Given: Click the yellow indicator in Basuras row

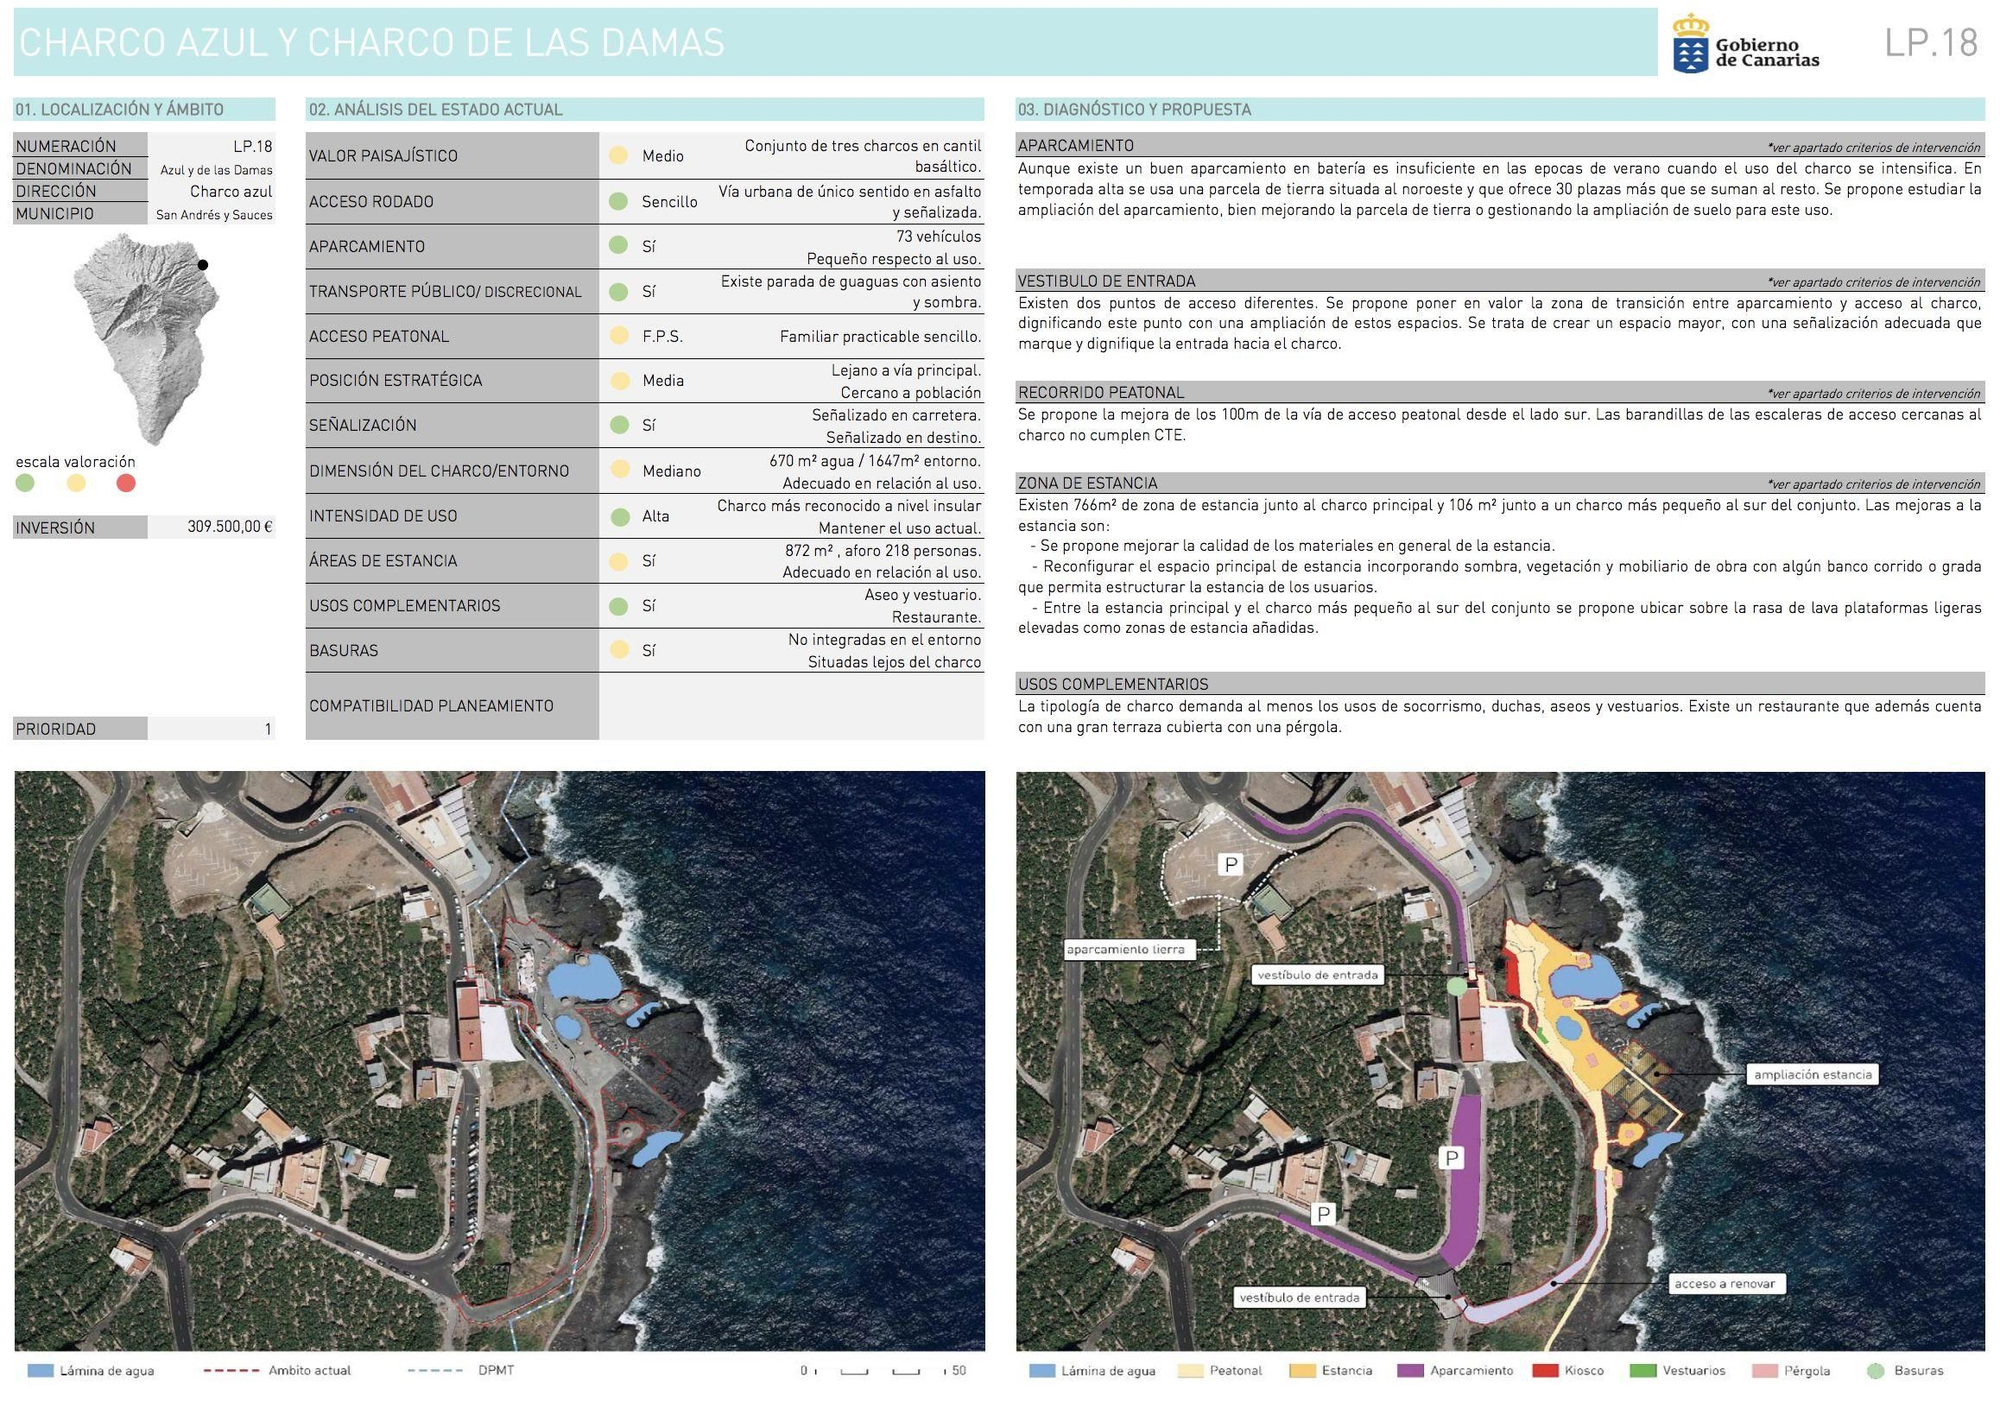Looking at the screenshot, I should pyautogui.click(x=619, y=650).
